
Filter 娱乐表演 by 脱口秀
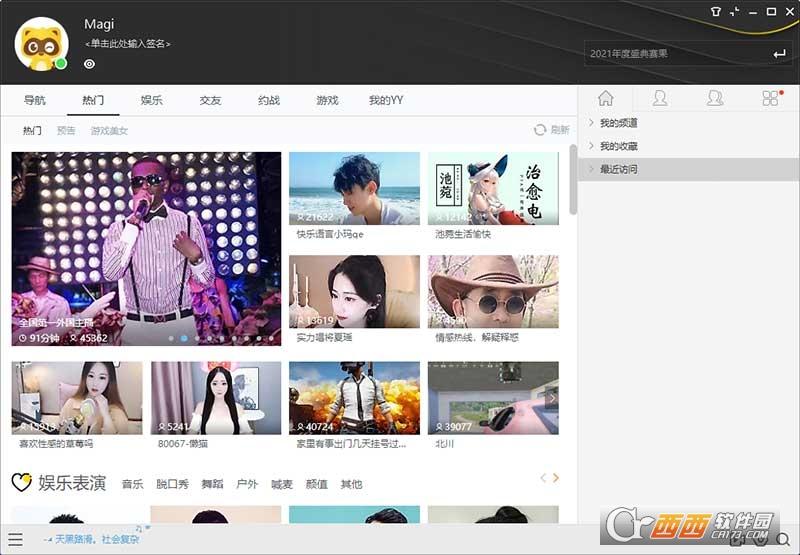172,484
